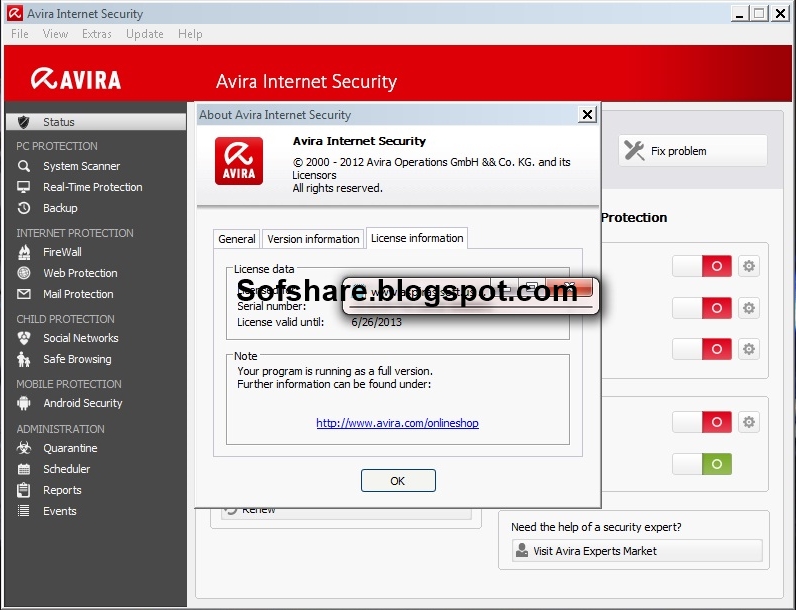
Task: Click Web Protection globe icon
Action: pyautogui.click(x=23, y=273)
